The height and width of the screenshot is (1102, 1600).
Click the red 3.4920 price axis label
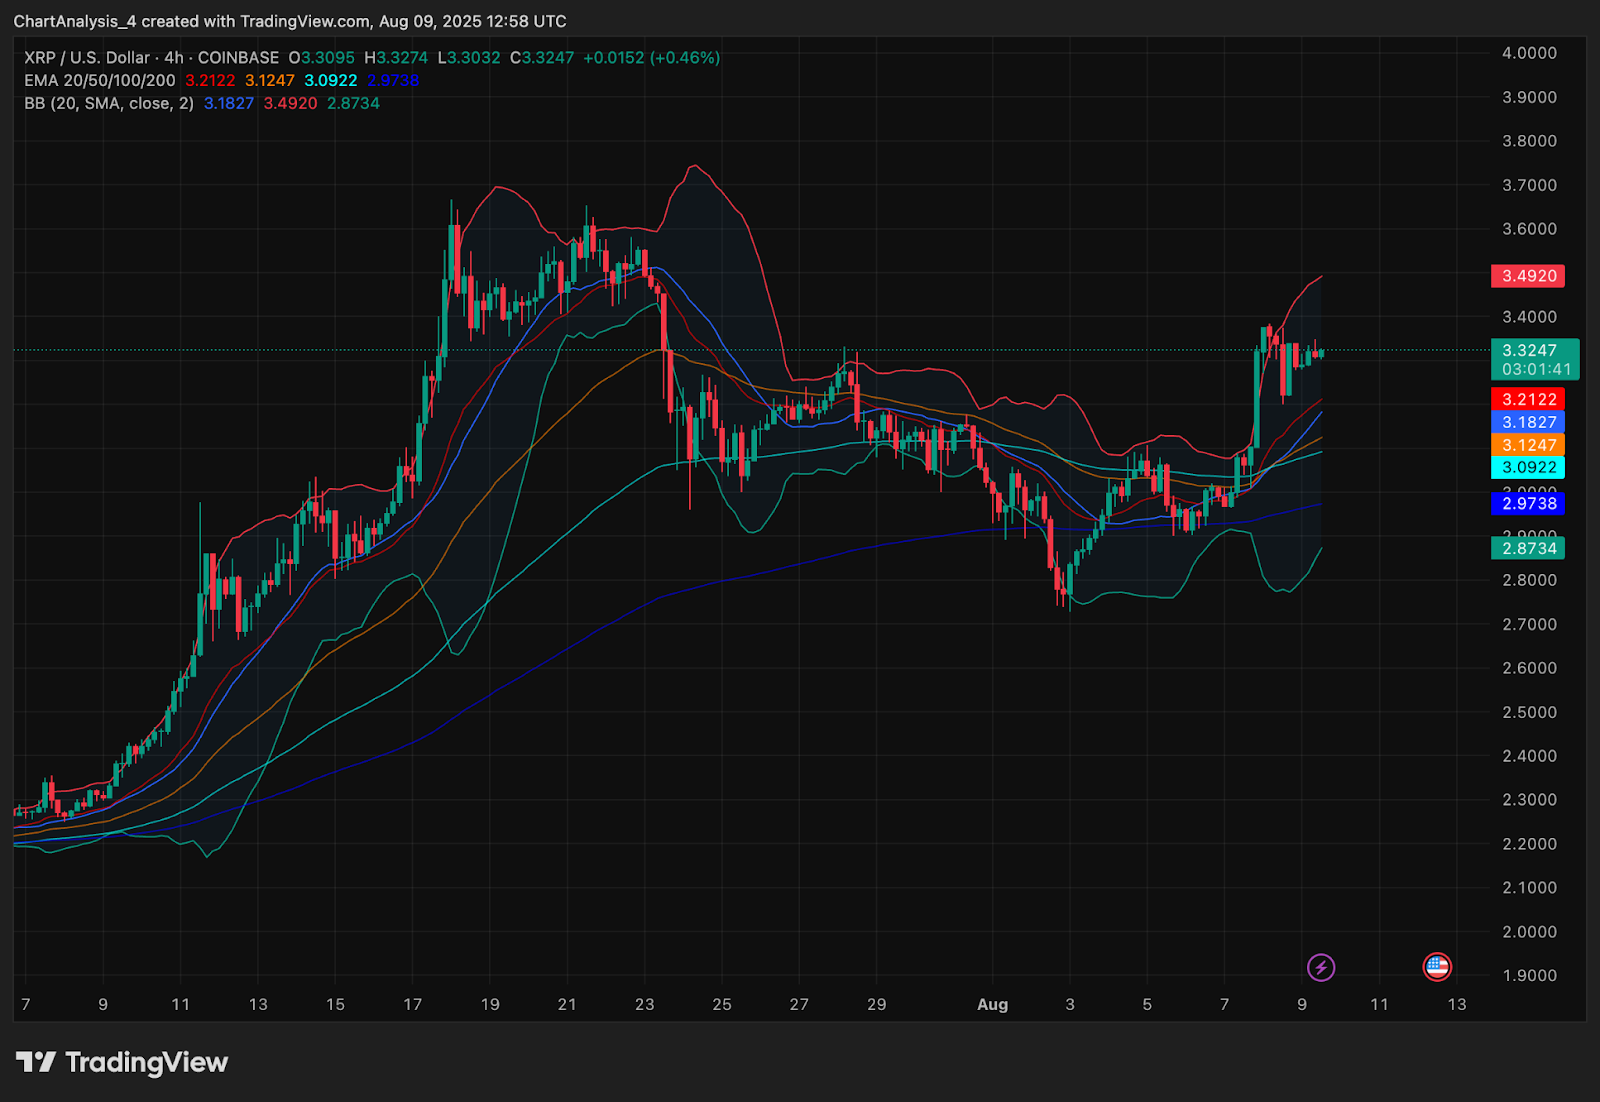tap(1529, 276)
